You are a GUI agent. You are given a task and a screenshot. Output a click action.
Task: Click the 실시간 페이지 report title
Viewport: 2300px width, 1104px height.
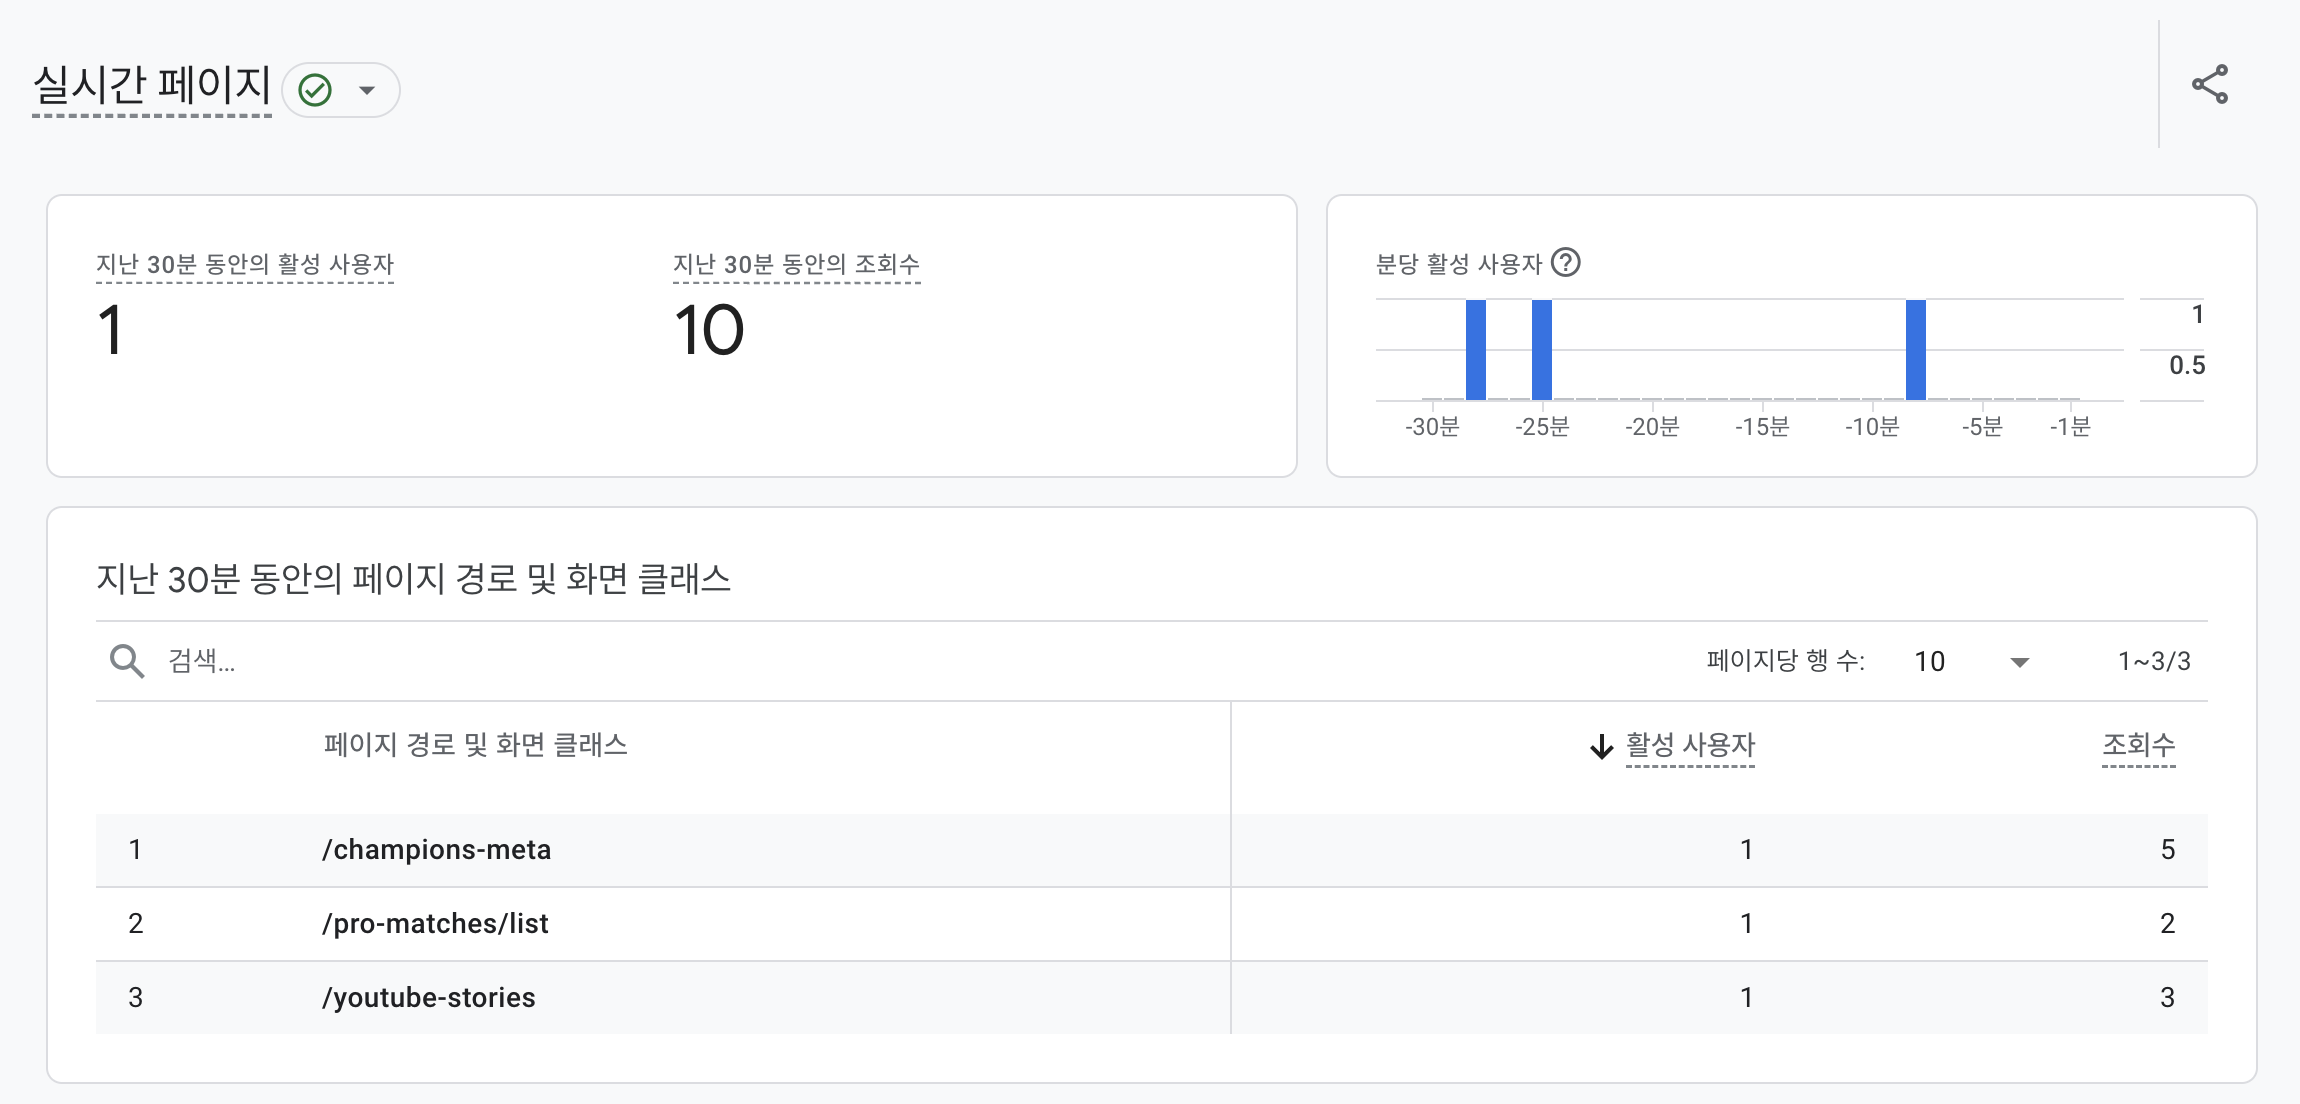pos(152,86)
